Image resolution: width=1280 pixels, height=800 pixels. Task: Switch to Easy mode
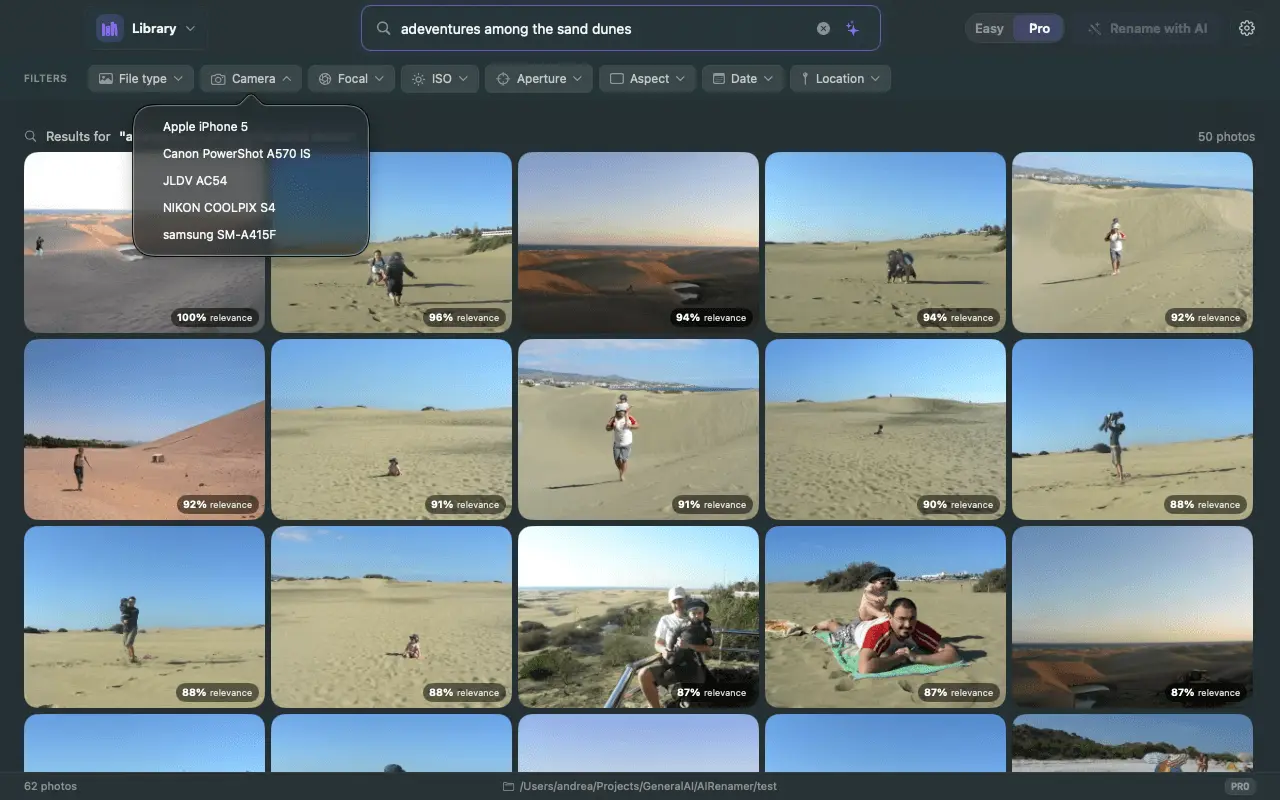pos(989,28)
